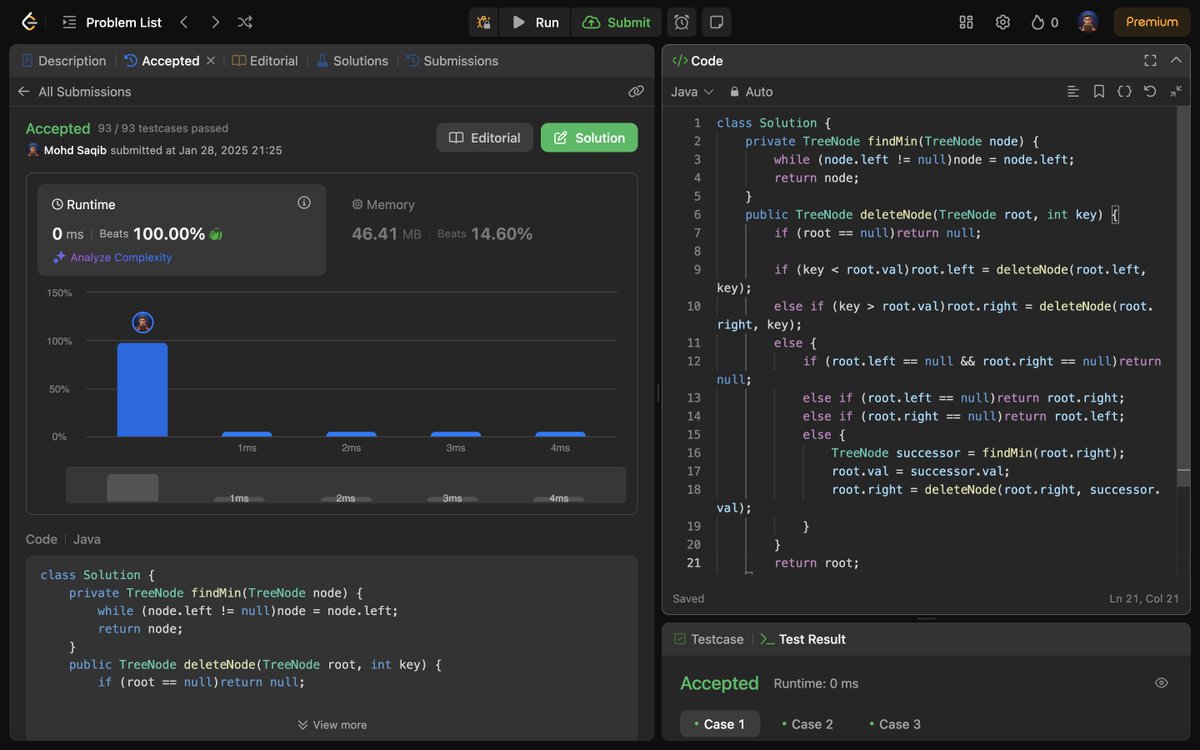This screenshot has height=750, width=1200.
Task: Switch to the Testcase tab
Action: [709, 639]
